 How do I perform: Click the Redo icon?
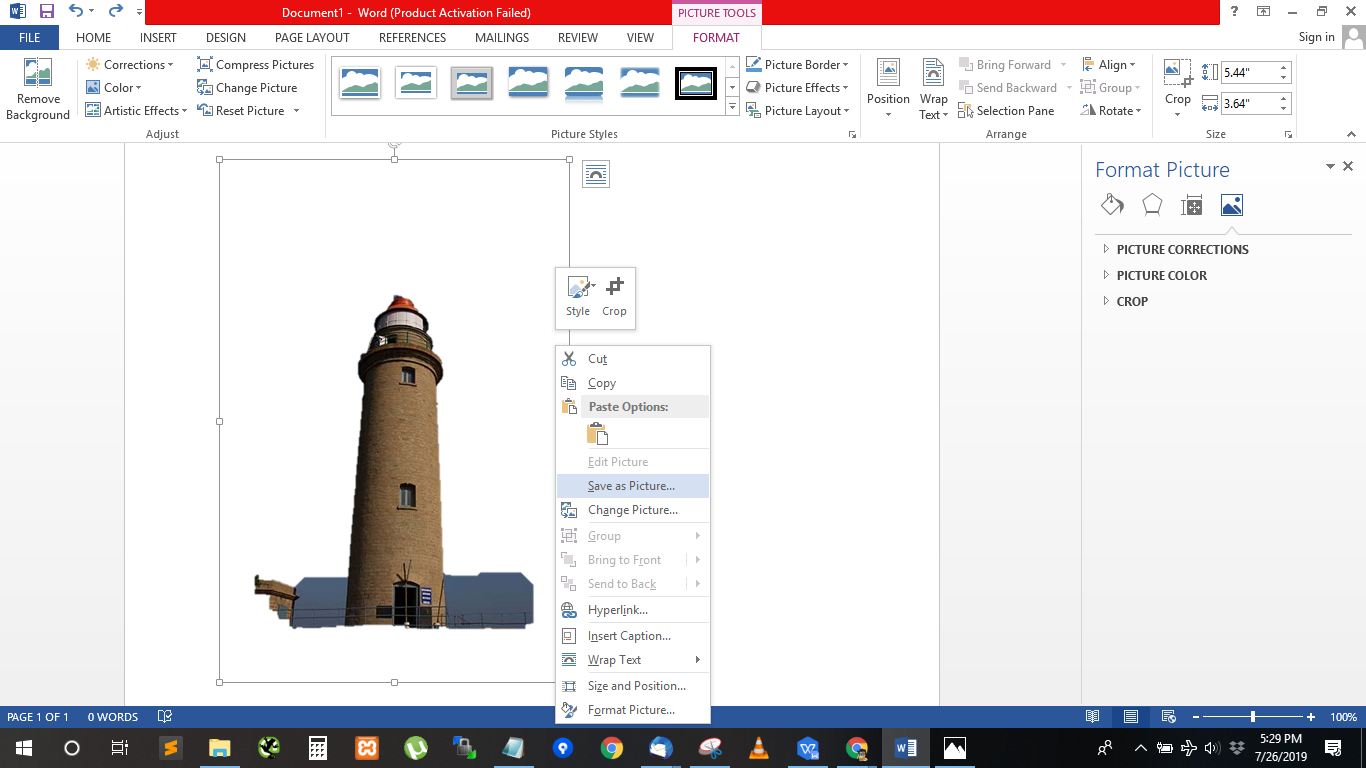115,12
